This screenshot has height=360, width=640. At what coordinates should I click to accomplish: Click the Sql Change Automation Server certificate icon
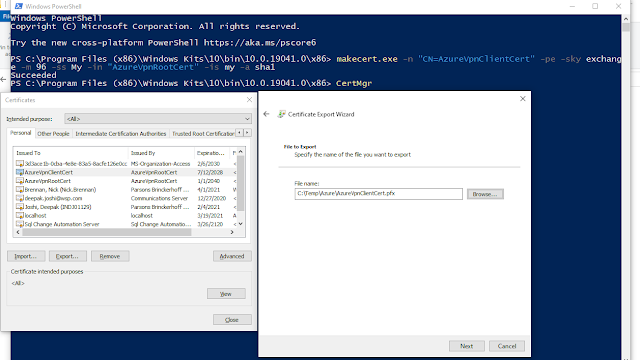click(20, 224)
